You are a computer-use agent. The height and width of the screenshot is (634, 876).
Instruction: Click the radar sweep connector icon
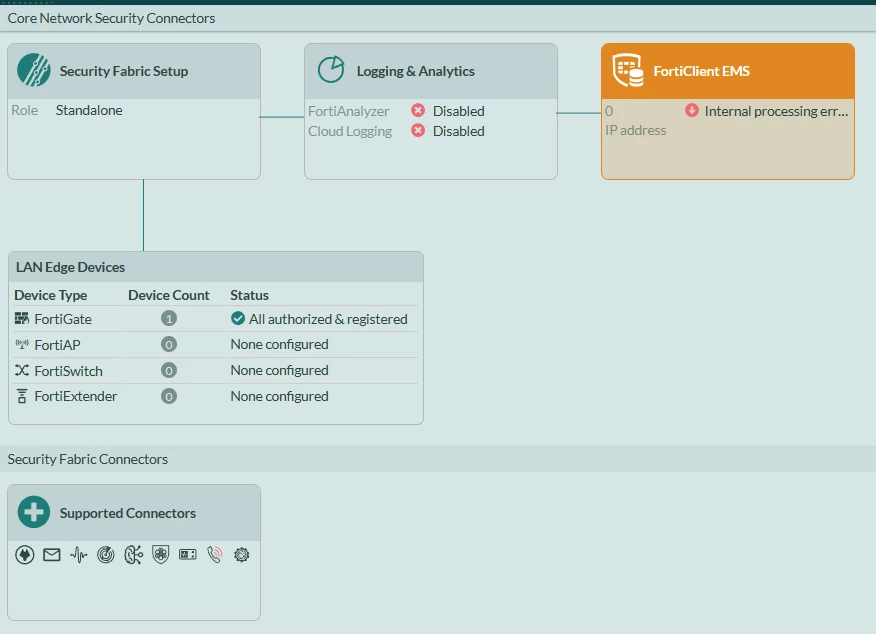(106, 555)
